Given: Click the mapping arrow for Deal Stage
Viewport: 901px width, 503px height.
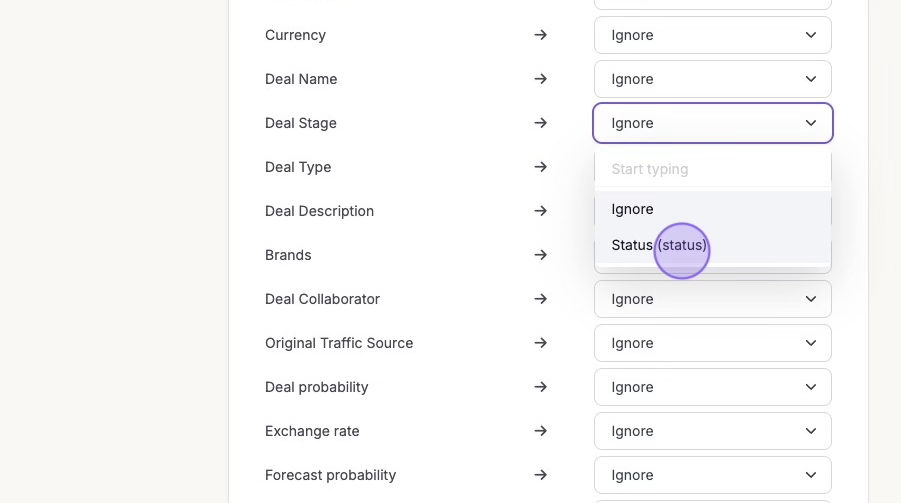Looking at the screenshot, I should pyautogui.click(x=540, y=123).
